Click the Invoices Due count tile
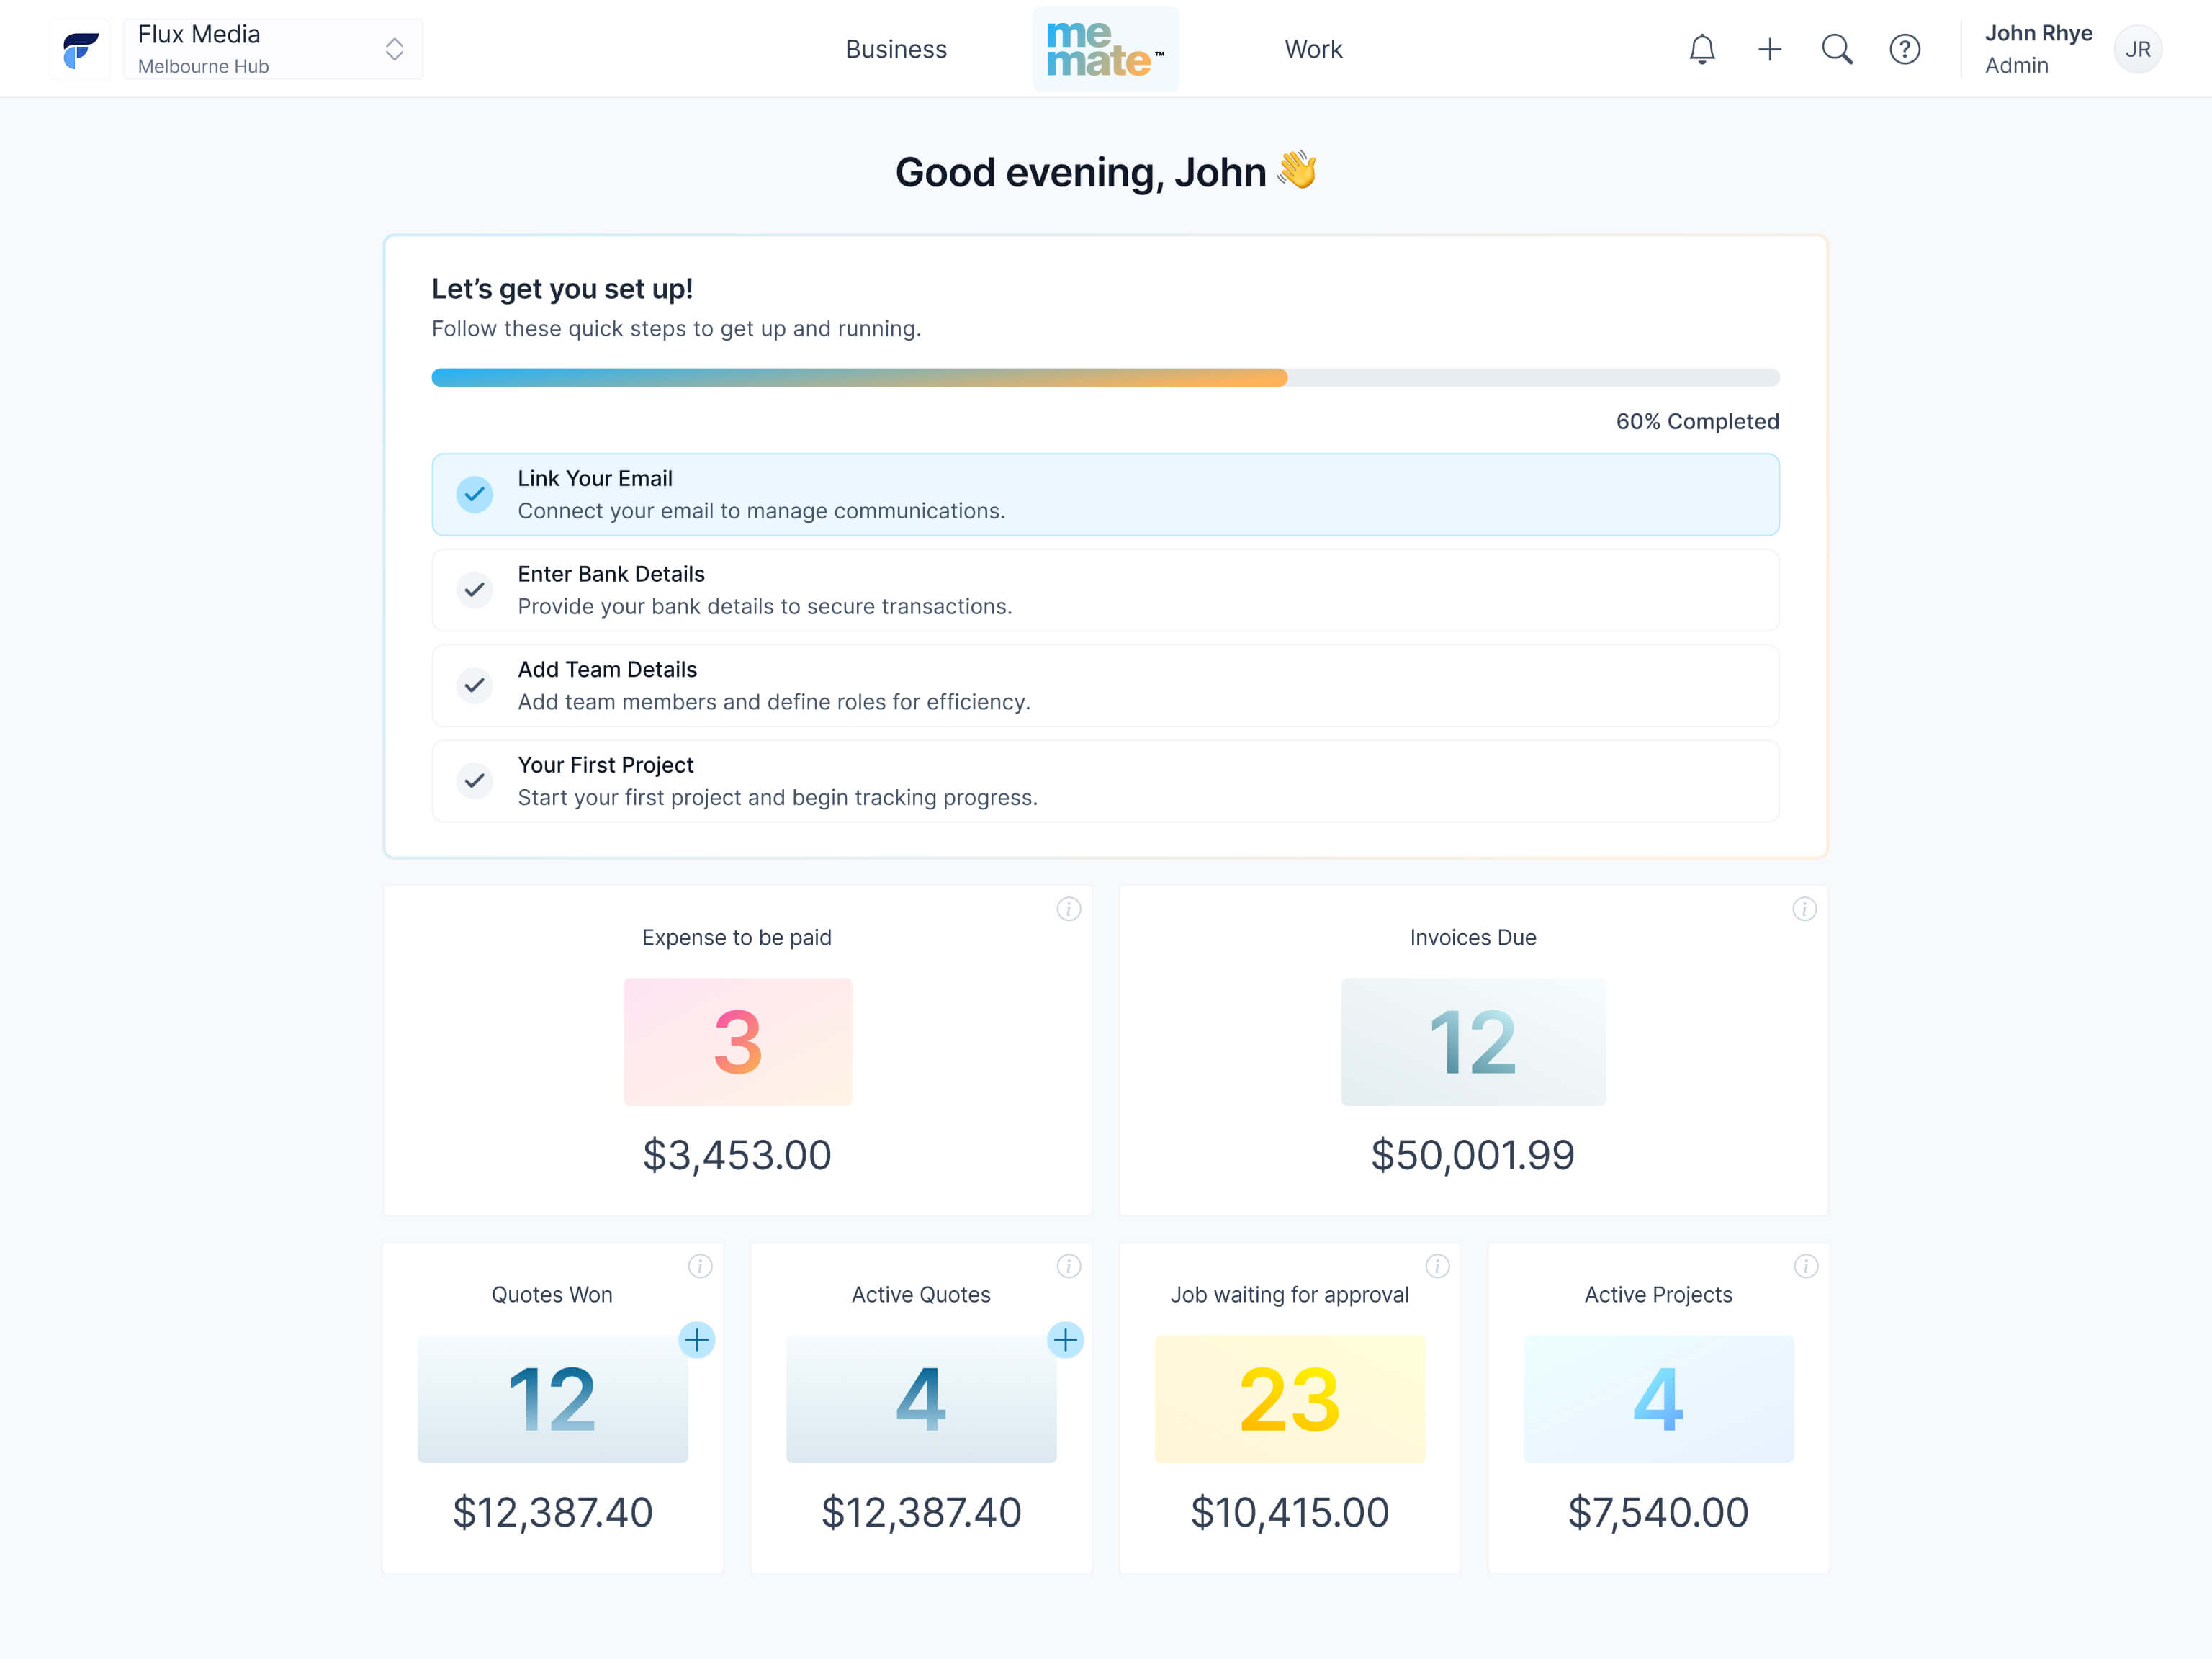This screenshot has width=2212, height=1659. [x=1473, y=1041]
